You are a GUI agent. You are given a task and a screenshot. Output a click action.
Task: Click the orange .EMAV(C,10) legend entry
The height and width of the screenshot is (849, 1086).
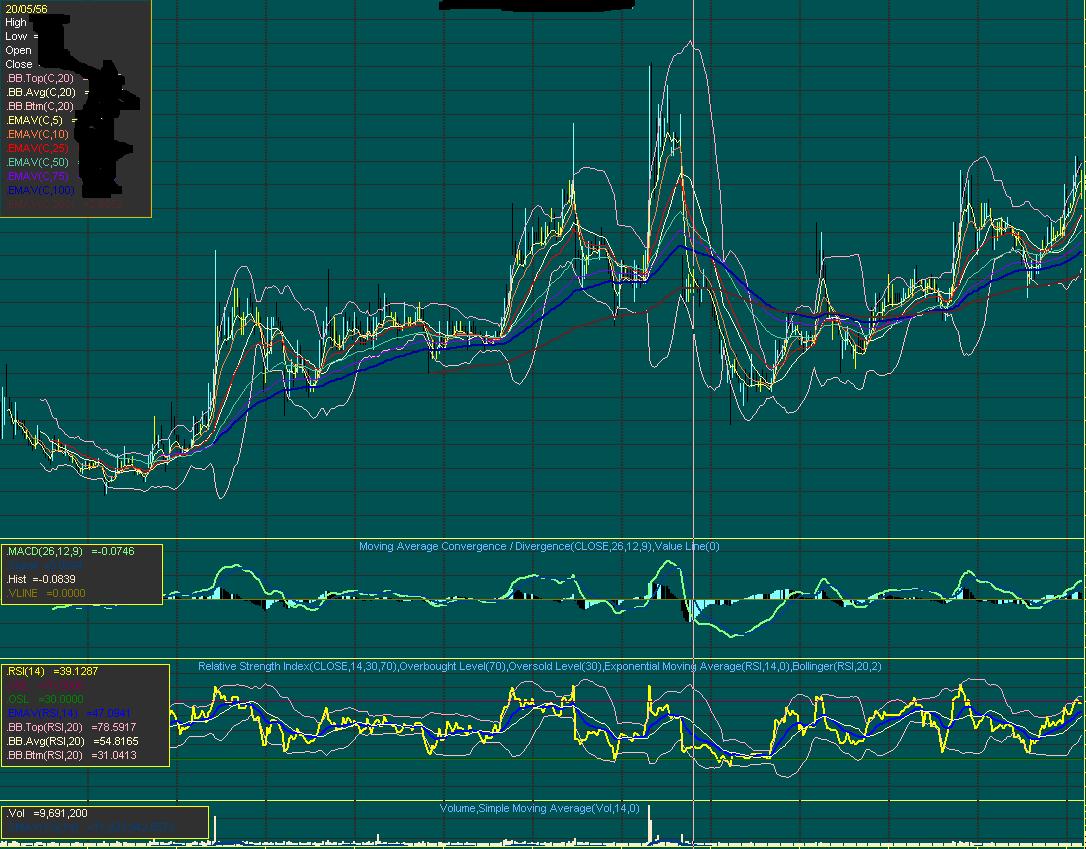[37, 134]
